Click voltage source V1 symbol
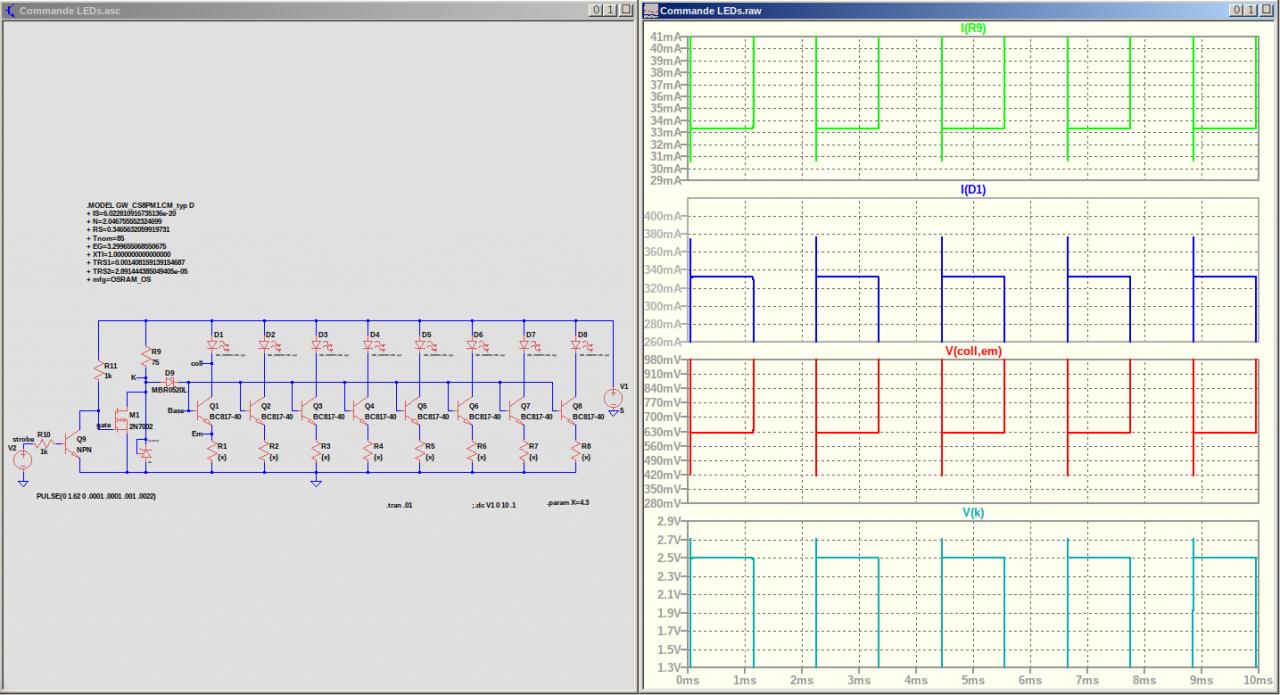The image size is (1280, 695). tap(613, 397)
